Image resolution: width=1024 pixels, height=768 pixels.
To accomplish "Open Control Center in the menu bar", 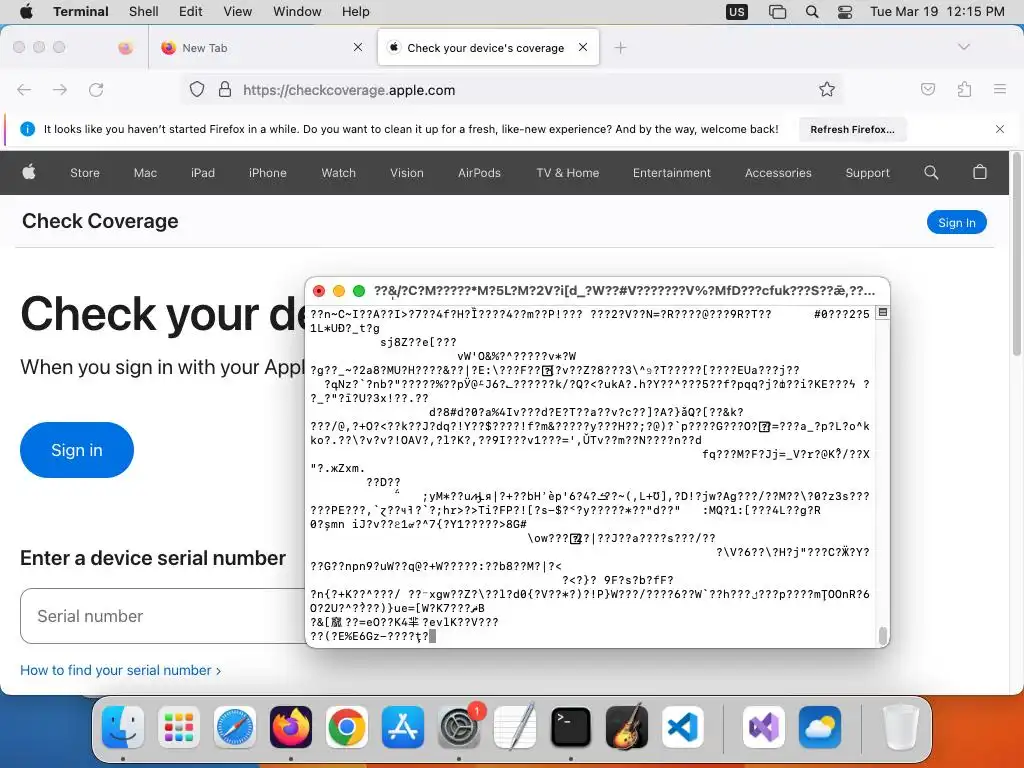I will coord(845,11).
